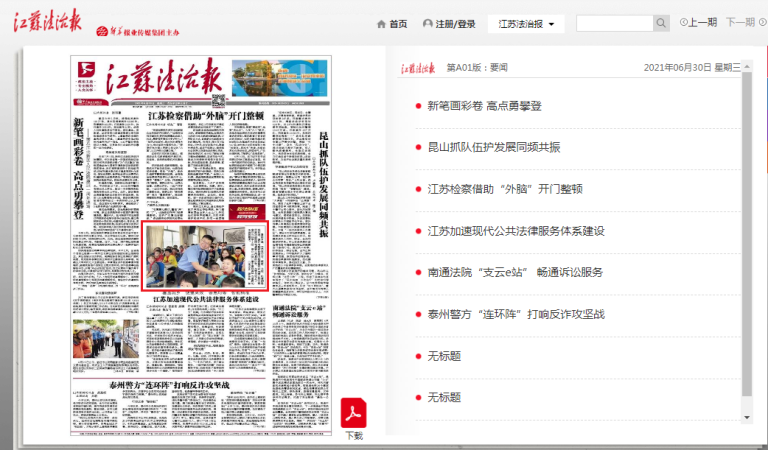Click the 新华报业传媒集团主办 sponsor logo
768x450 pixels.
(x=138, y=32)
